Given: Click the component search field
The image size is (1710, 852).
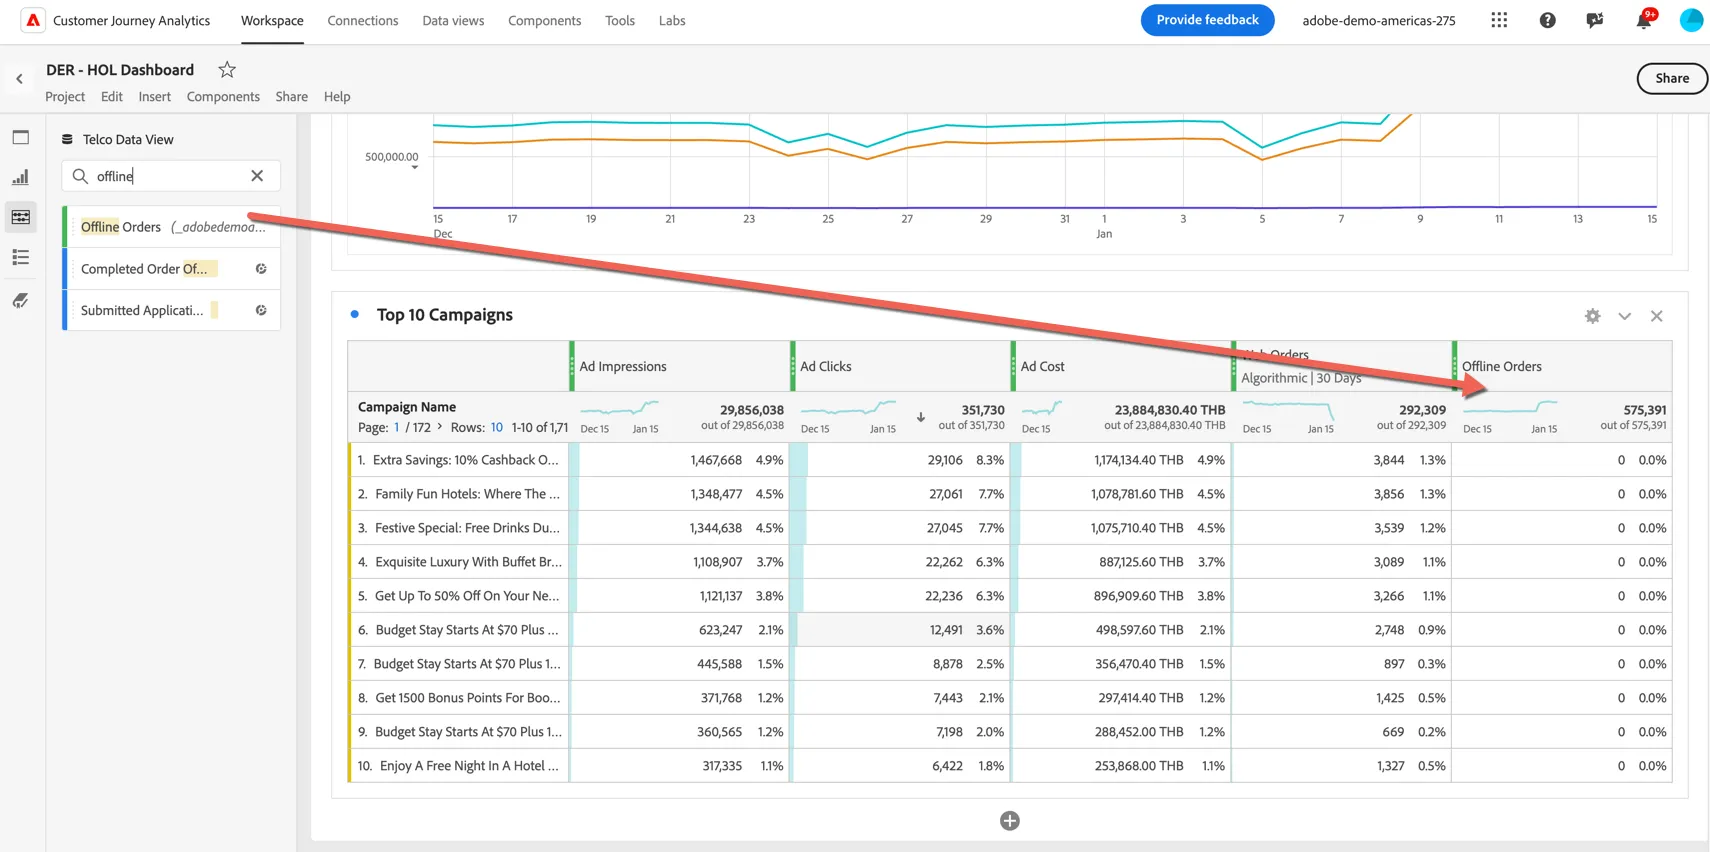Looking at the screenshot, I should 171,176.
